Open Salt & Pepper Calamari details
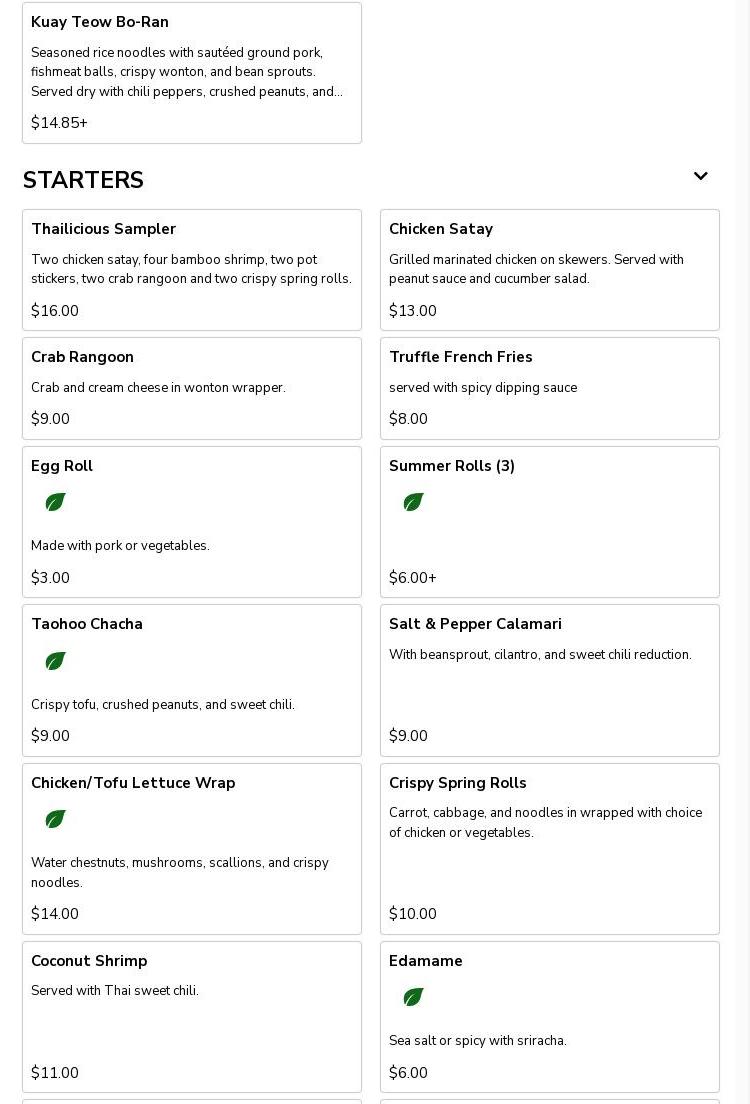Viewport: 750px width, 1104px height. [x=549, y=680]
